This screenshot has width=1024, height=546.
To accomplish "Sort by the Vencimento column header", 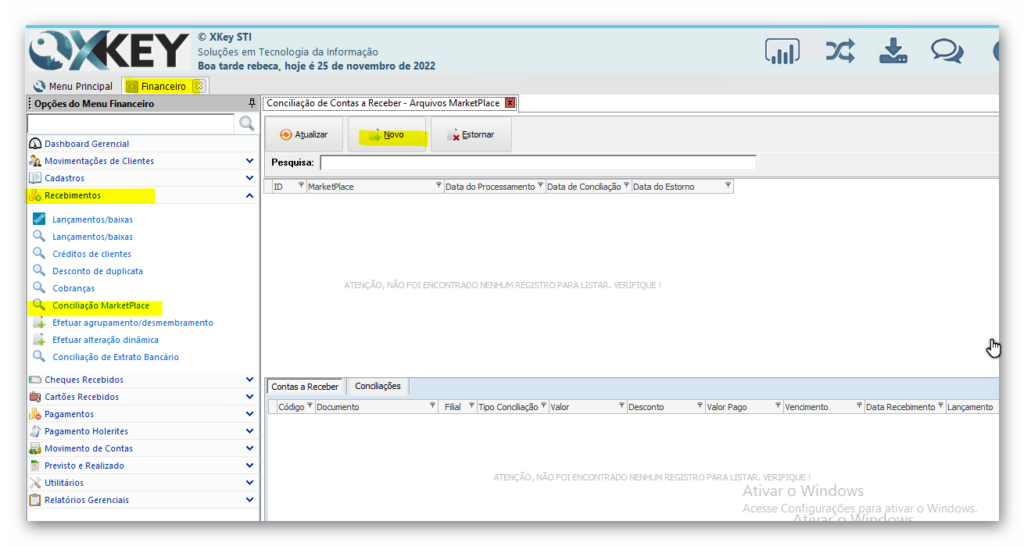I will (823, 406).
